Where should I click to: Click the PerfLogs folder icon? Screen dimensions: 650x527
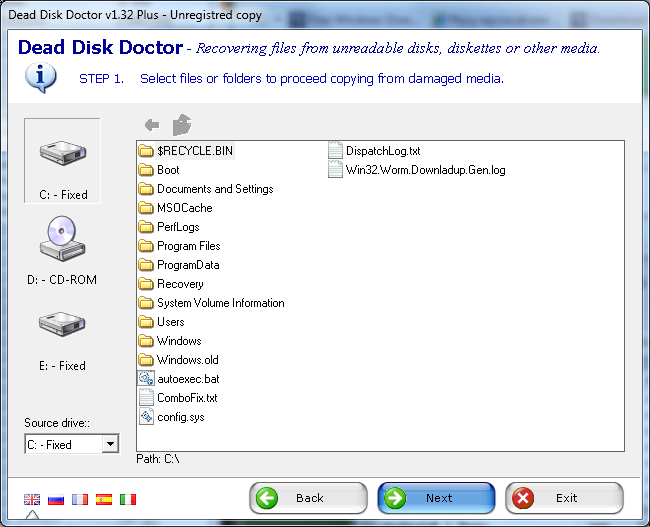pyautogui.click(x=146, y=227)
